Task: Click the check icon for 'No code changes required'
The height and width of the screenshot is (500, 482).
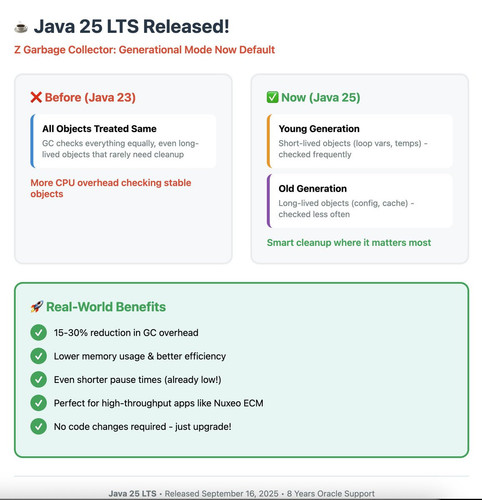Action: click(39, 426)
